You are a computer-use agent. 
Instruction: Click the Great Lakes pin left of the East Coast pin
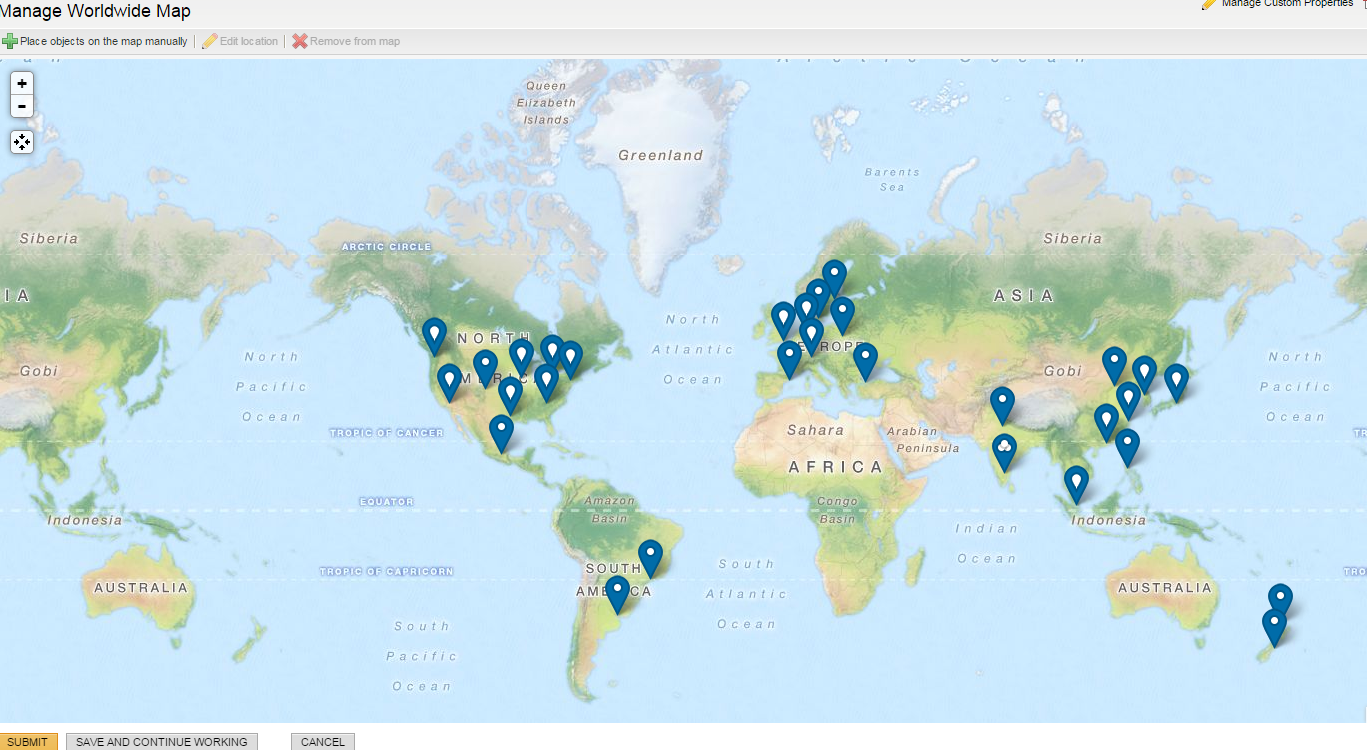[x=552, y=354]
